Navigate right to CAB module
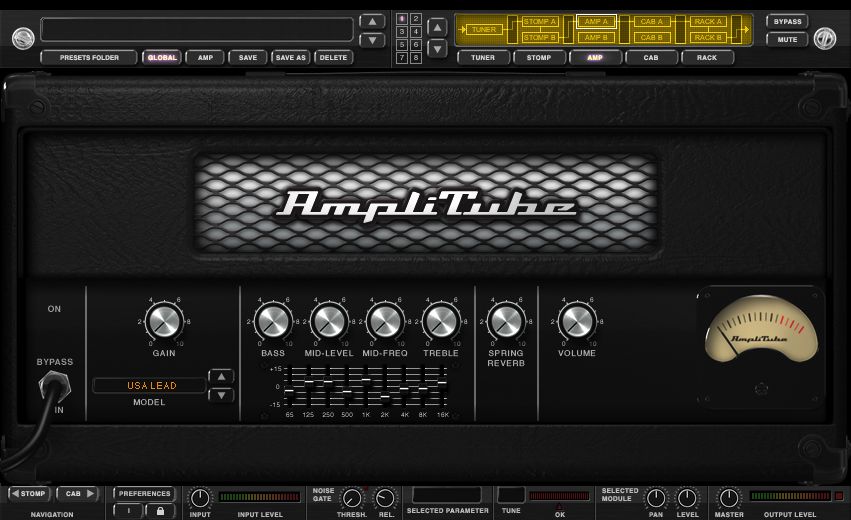The height and width of the screenshot is (520, 851). tap(79, 493)
